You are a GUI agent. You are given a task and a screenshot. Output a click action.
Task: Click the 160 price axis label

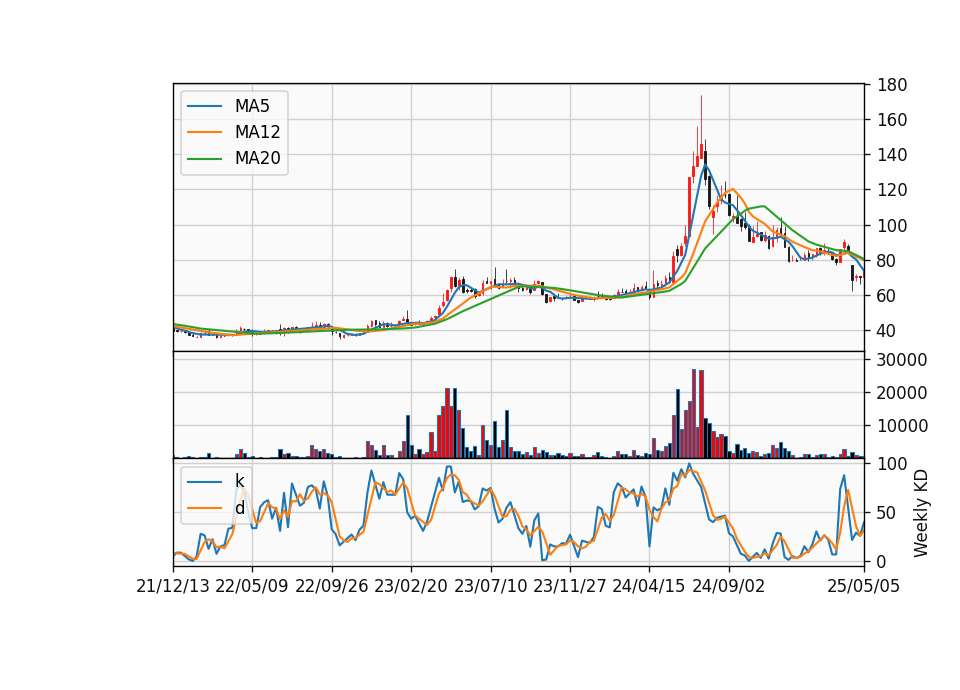pos(891,120)
